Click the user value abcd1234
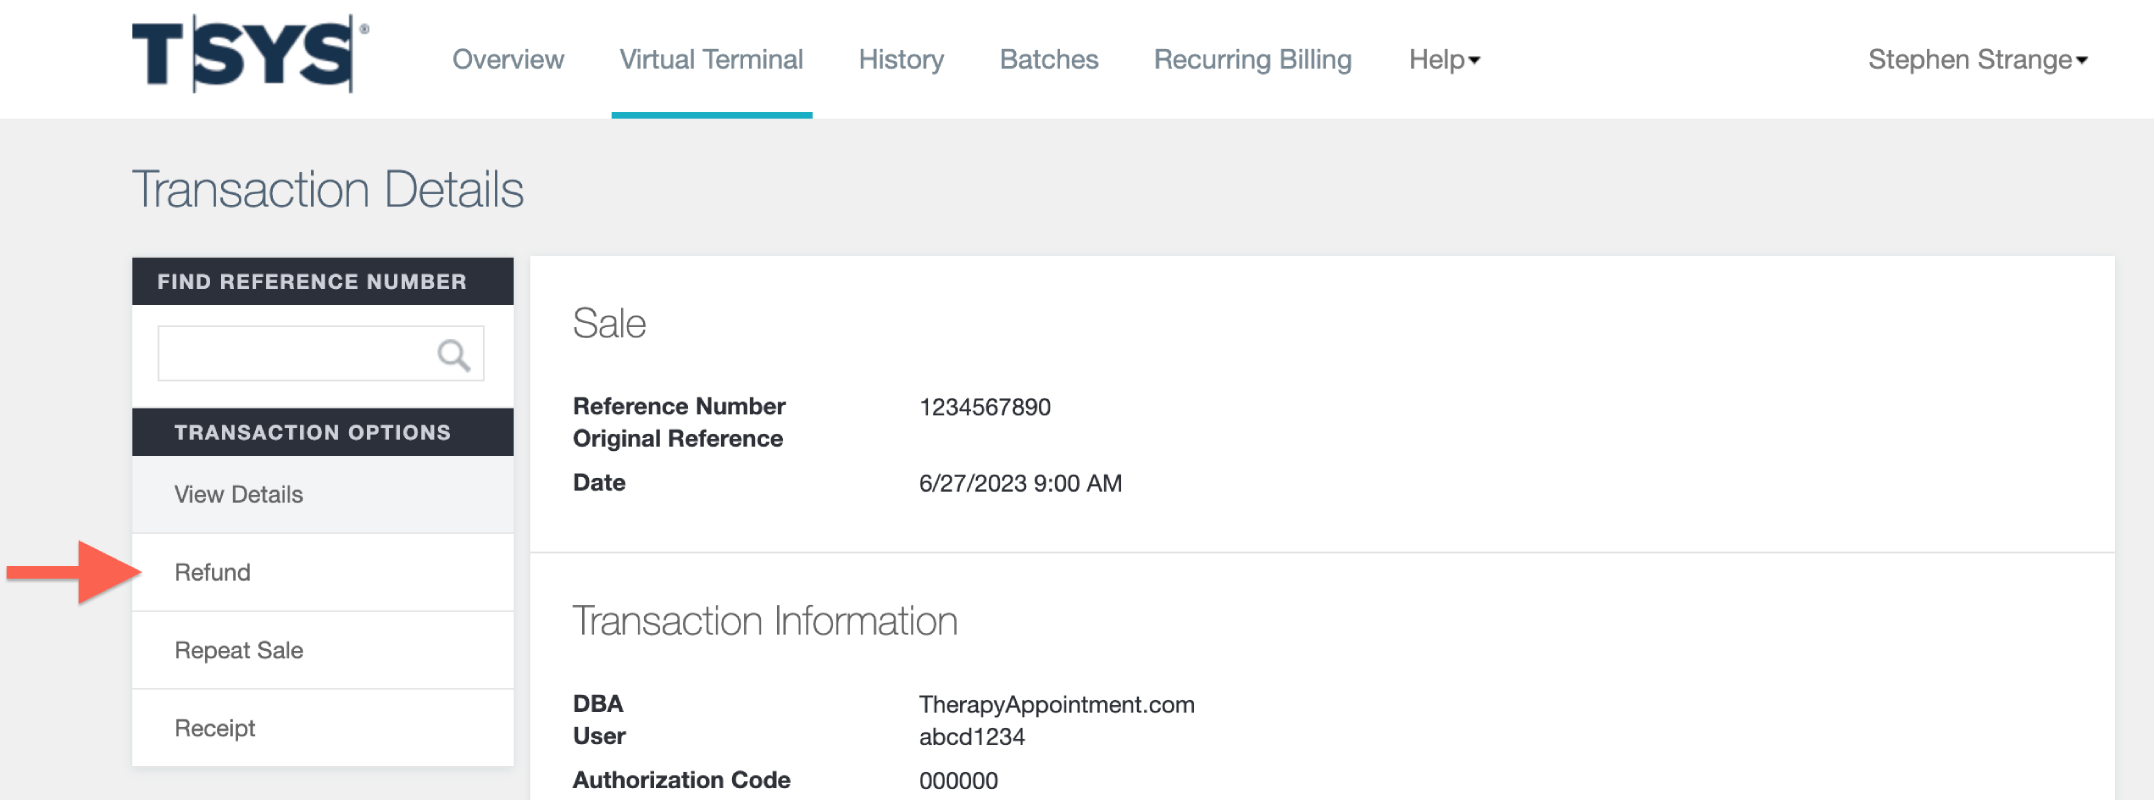 972,737
